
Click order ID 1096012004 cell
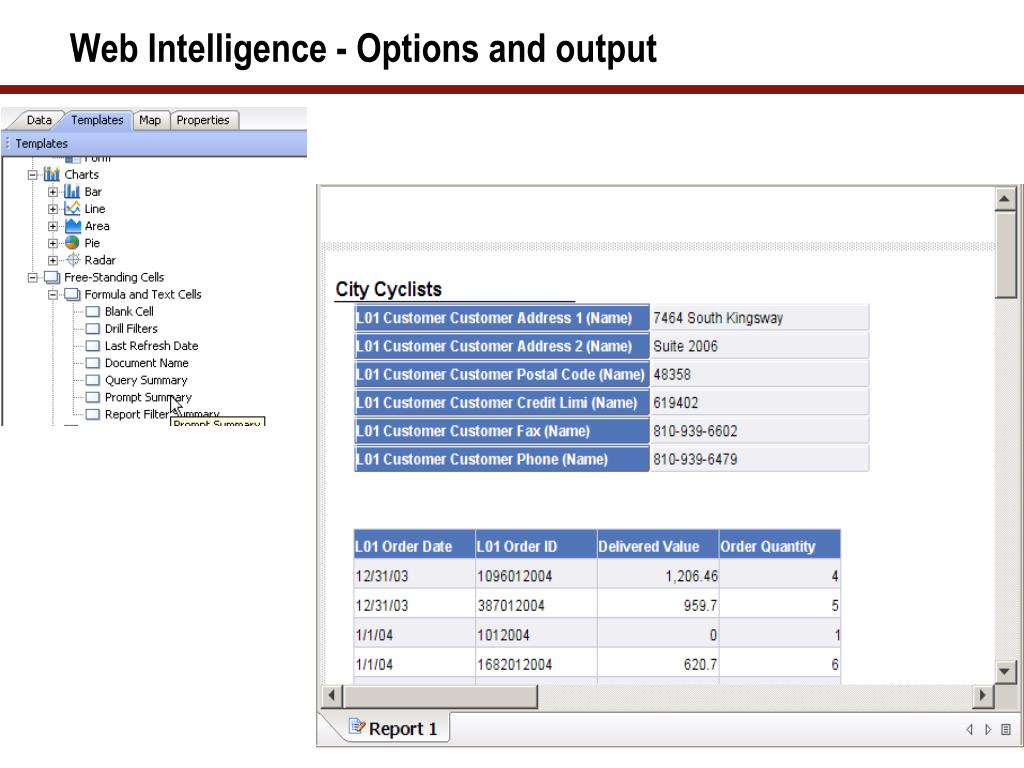536,576
